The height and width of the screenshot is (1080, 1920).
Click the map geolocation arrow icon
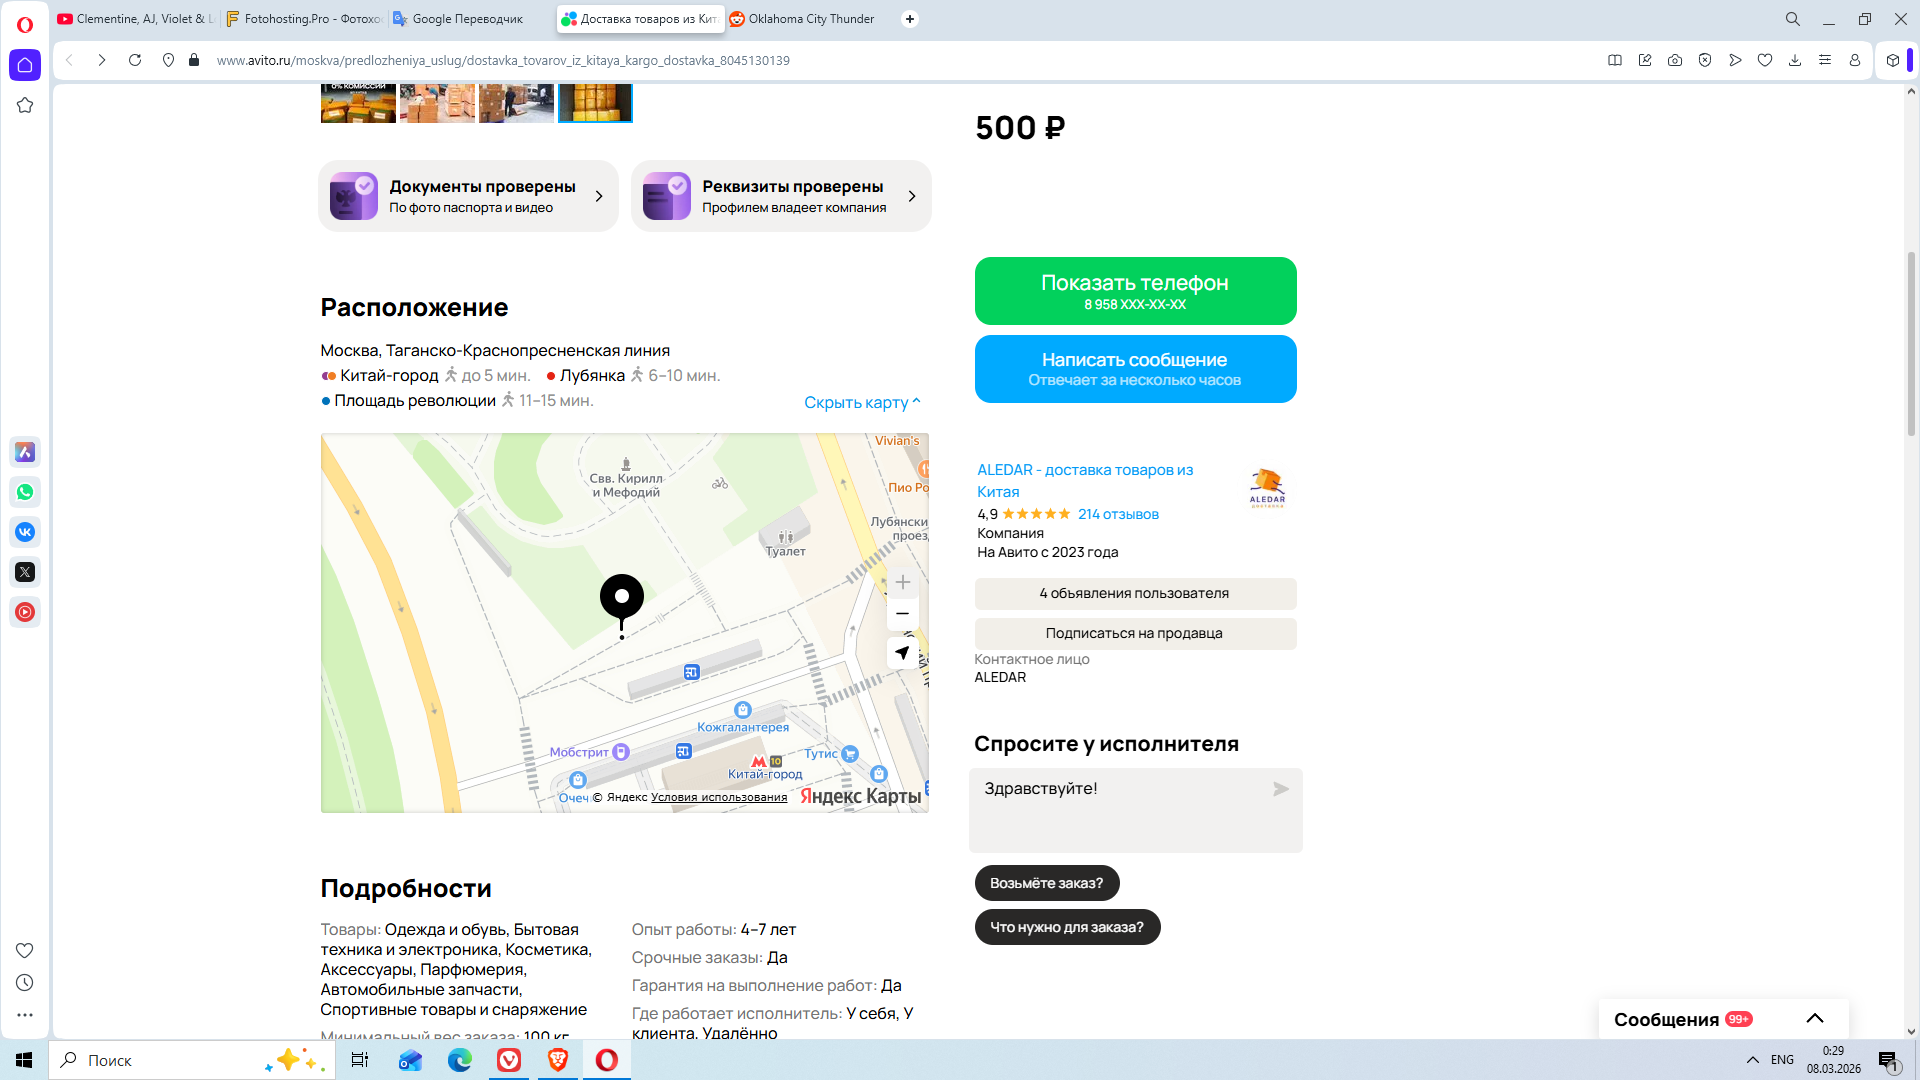pos(902,653)
